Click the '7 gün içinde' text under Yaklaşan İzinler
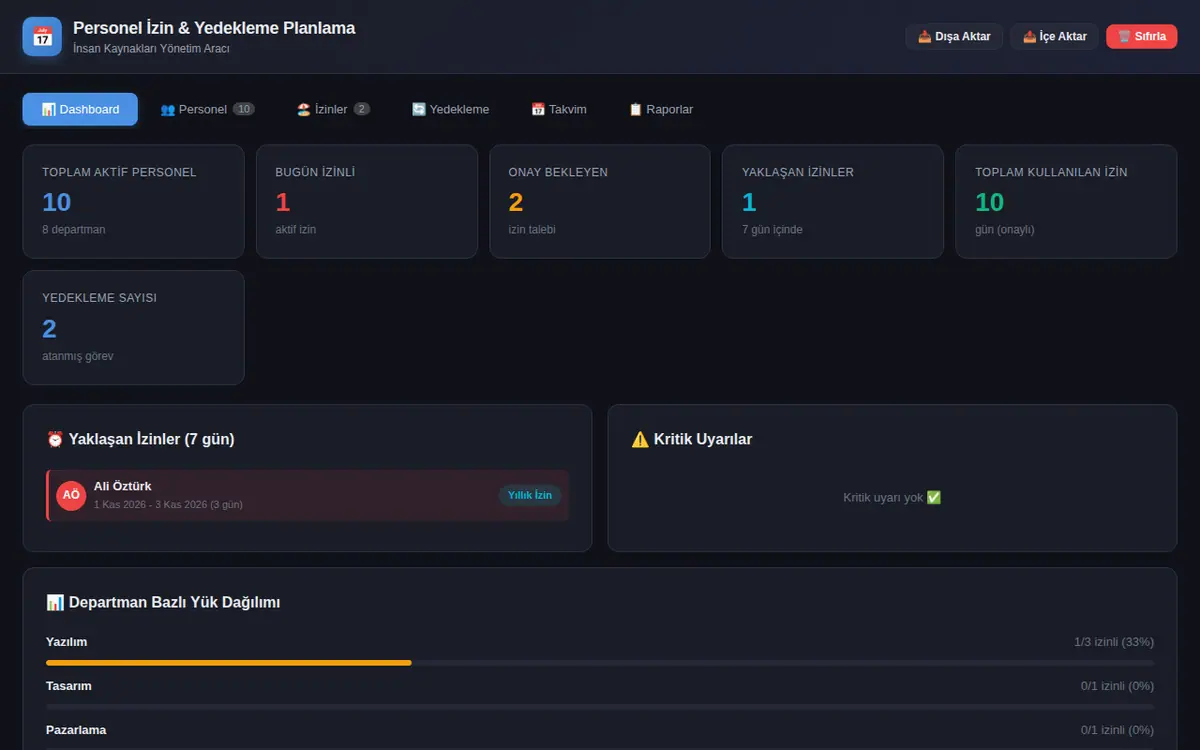The width and height of the screenshot is (1200, 750). pos(772,230)
